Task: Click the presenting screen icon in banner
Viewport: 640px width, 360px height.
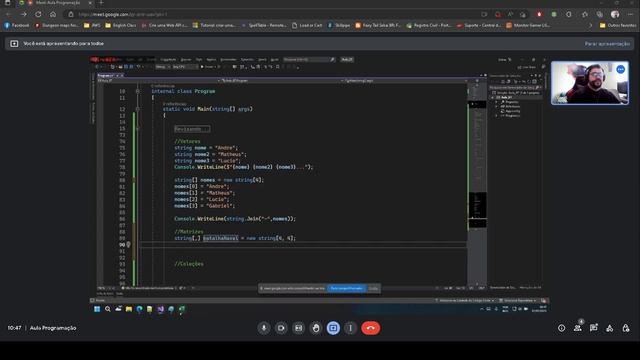Action: coord(14,43)
